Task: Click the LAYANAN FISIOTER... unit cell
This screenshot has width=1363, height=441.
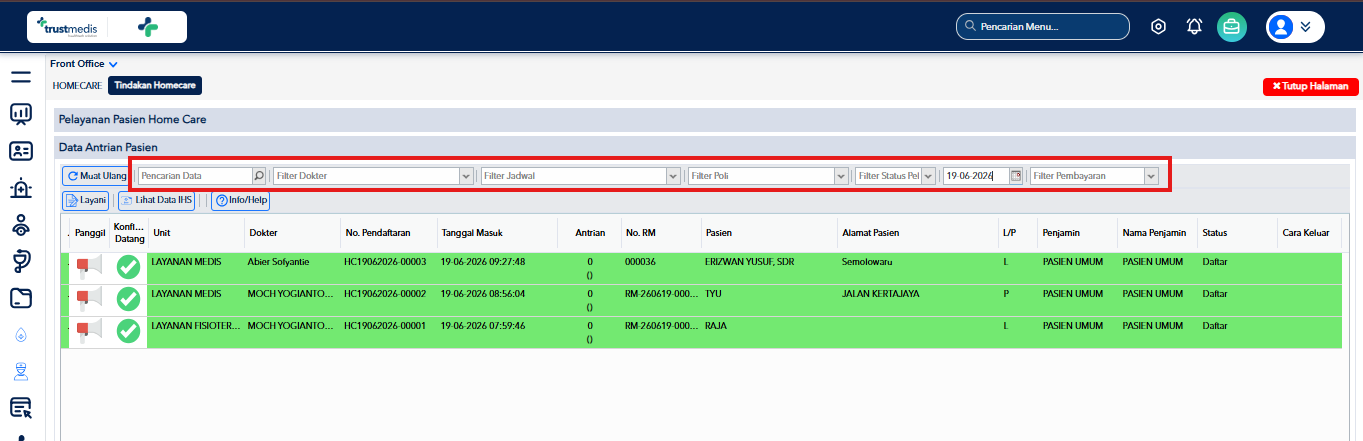Action: pyautogui.click(x=195, y=326)
